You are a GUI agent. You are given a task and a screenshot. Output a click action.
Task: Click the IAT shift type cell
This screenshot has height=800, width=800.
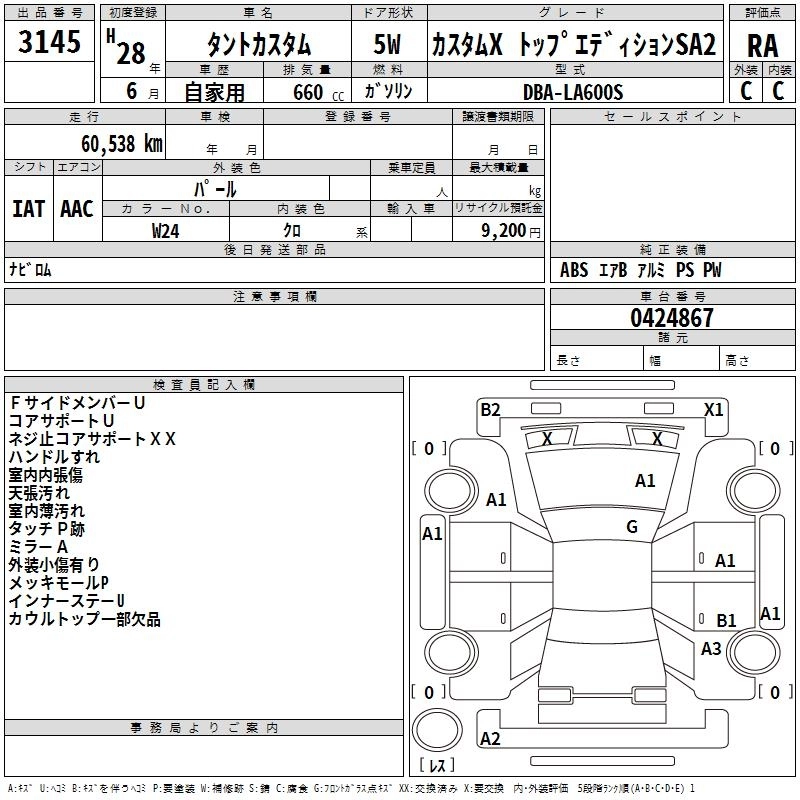point(28,209)
